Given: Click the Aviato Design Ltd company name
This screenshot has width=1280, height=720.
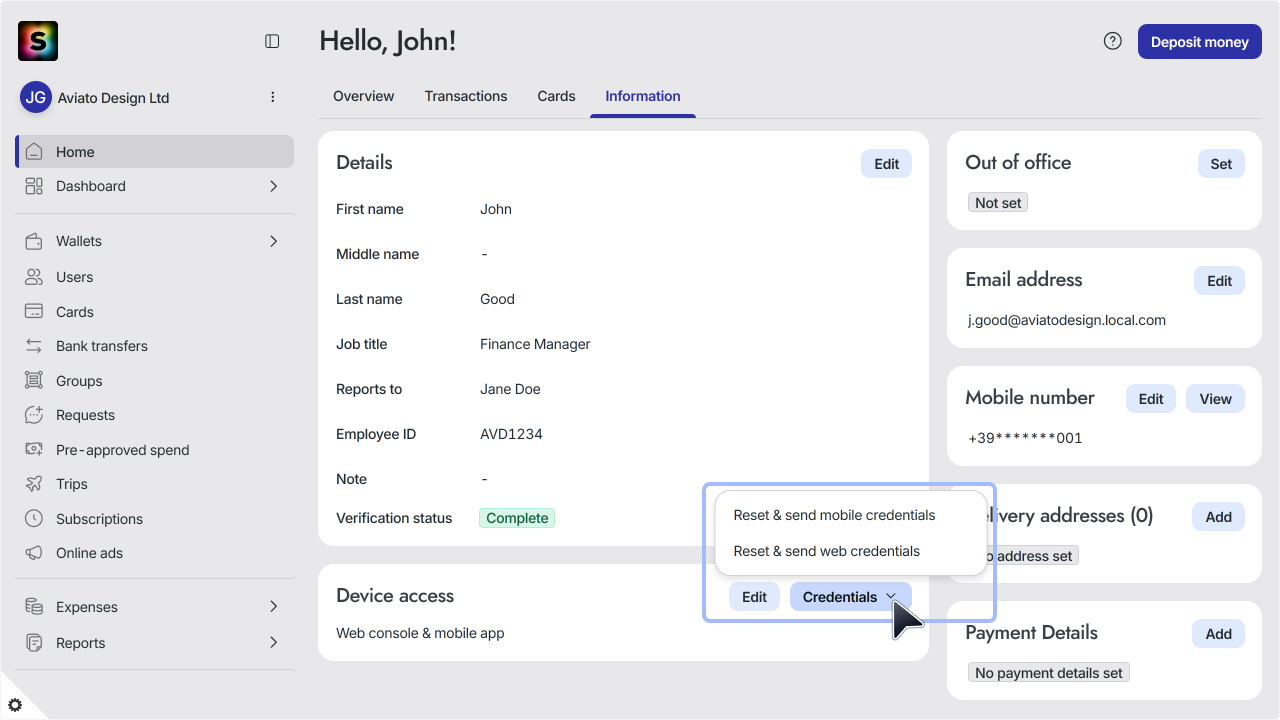Looking at the screenshot, I should coord(113,98).
